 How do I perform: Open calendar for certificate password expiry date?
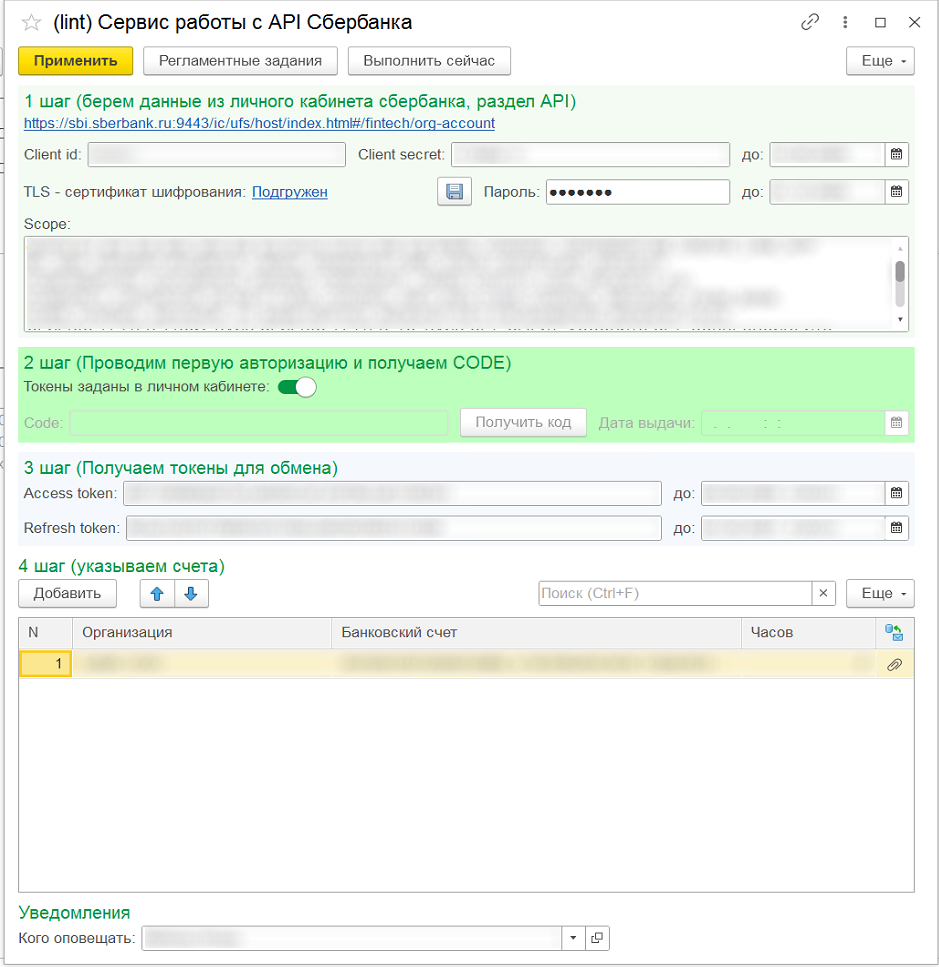[x=896, y=192]
